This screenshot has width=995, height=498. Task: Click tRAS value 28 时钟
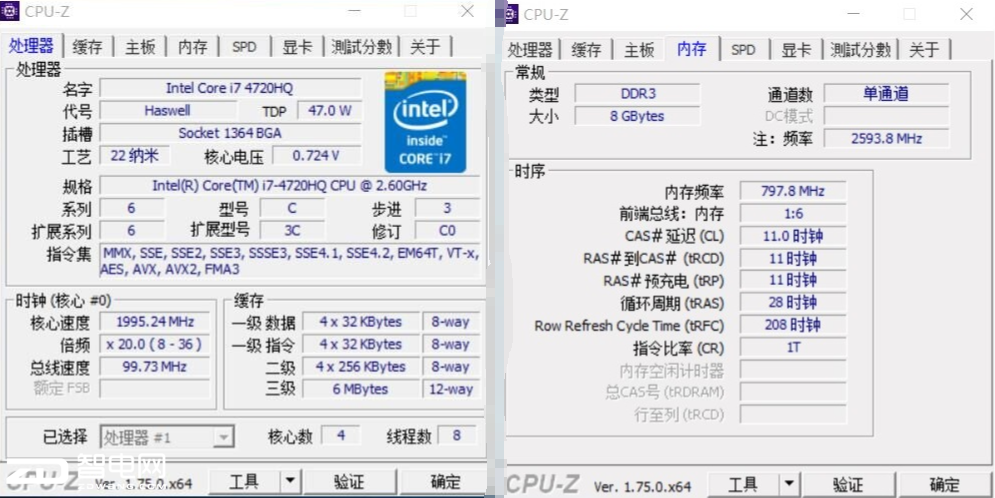(x=793, y=303)
